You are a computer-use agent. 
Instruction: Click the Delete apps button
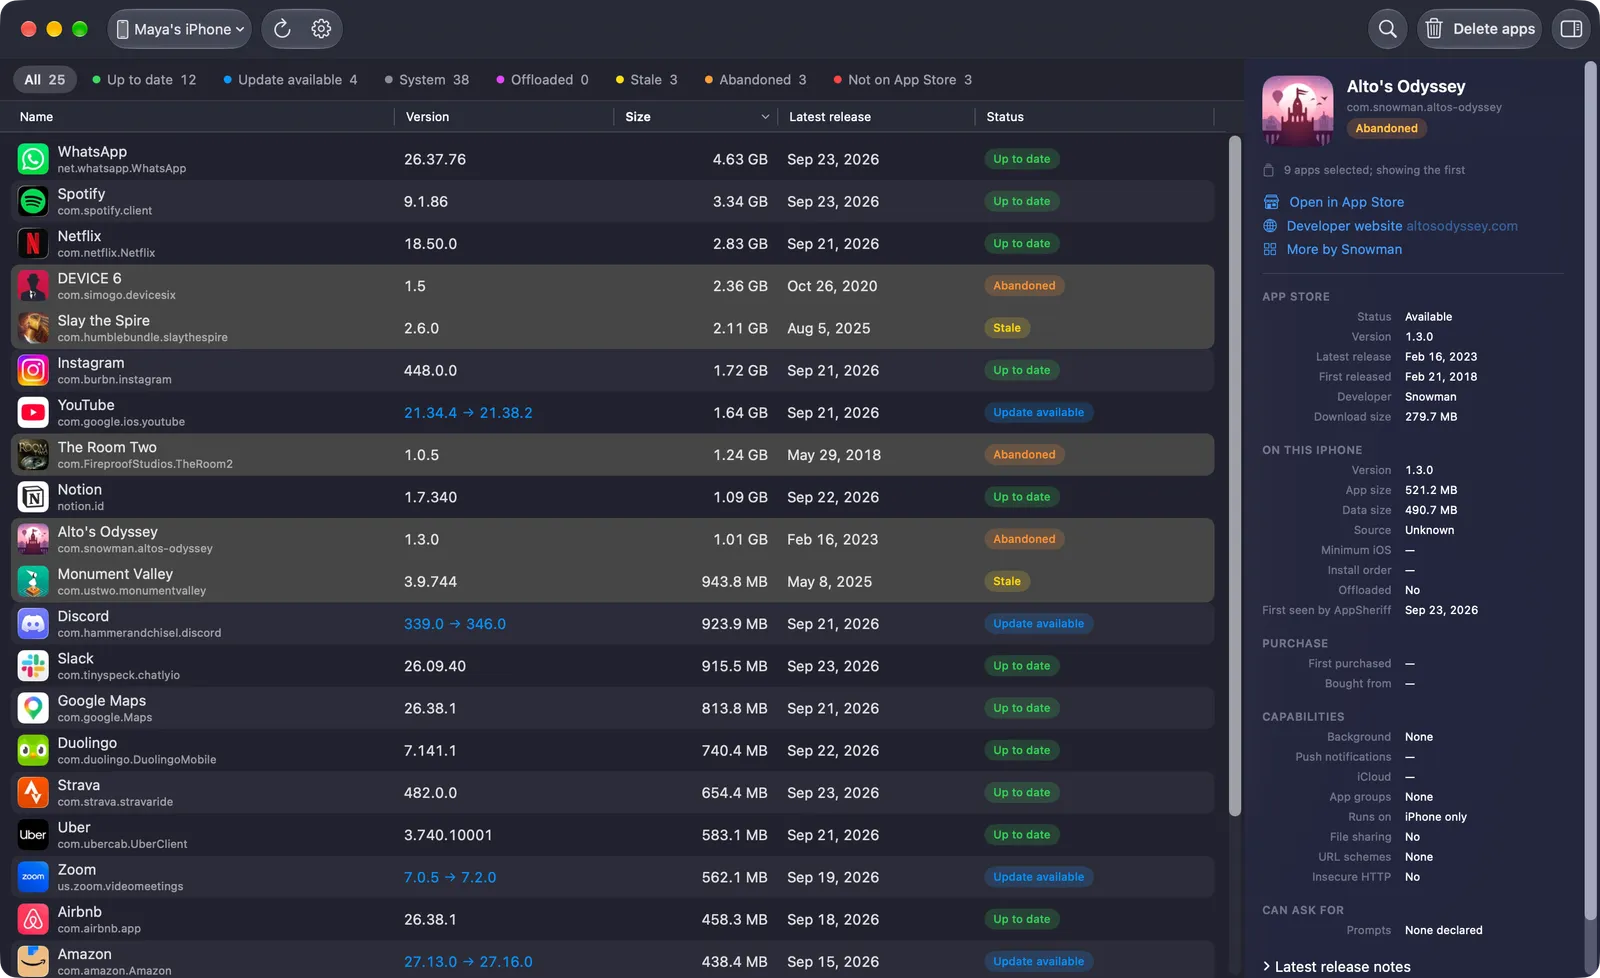1480,29
